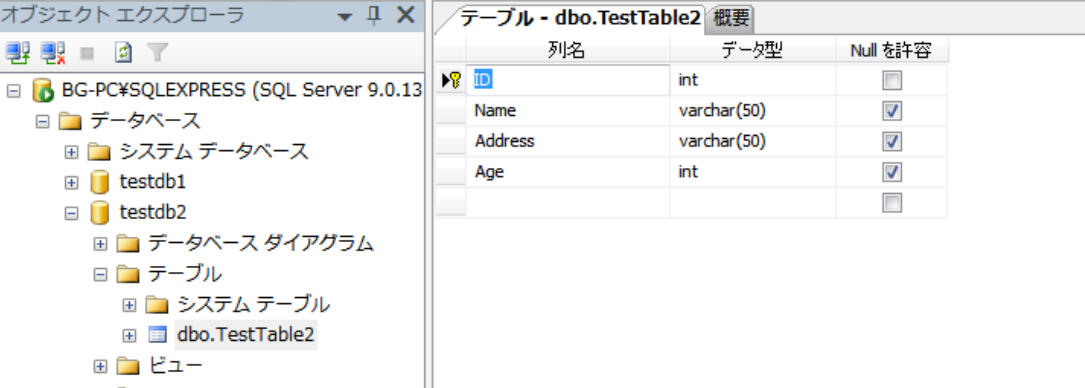Click the ID column name cell
Viewport: 1085px width, 388px height.
pyautogui.click(x=567, y=80)
